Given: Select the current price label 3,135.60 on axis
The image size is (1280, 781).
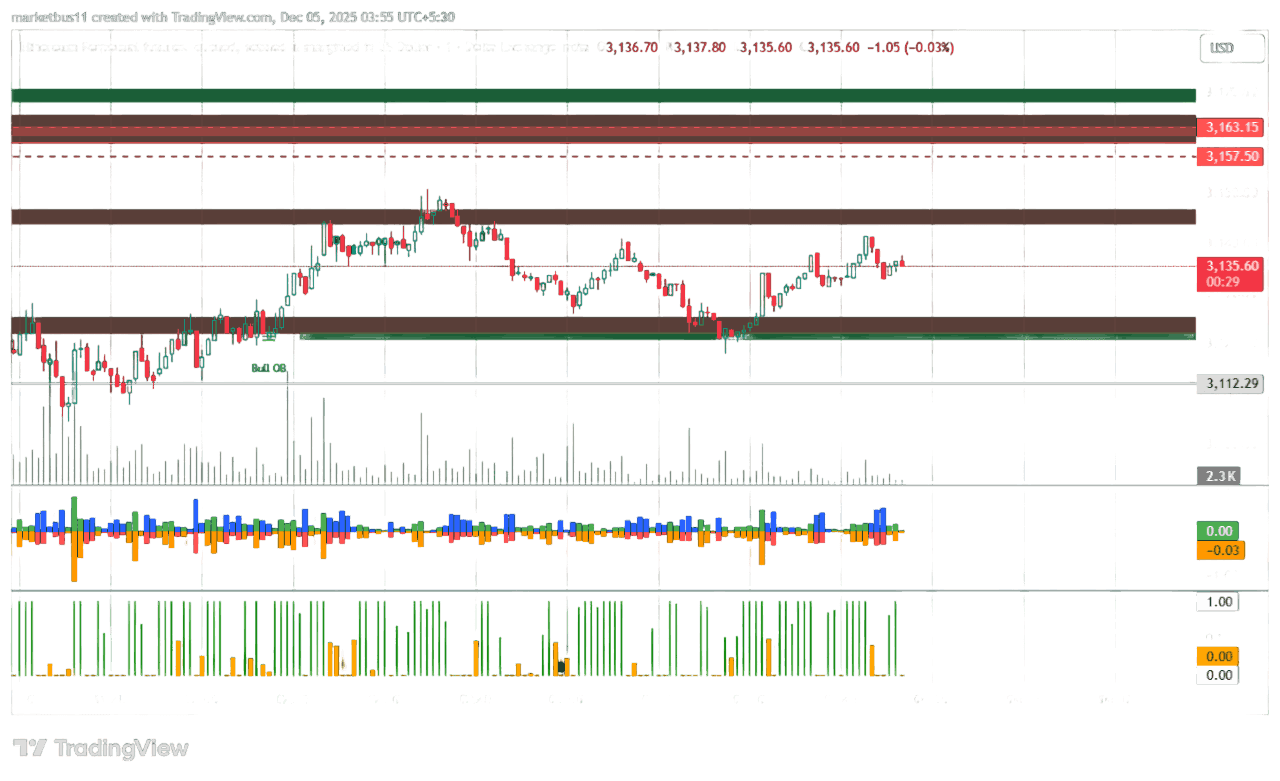Looking at the screenshot, I should 1230,265.
